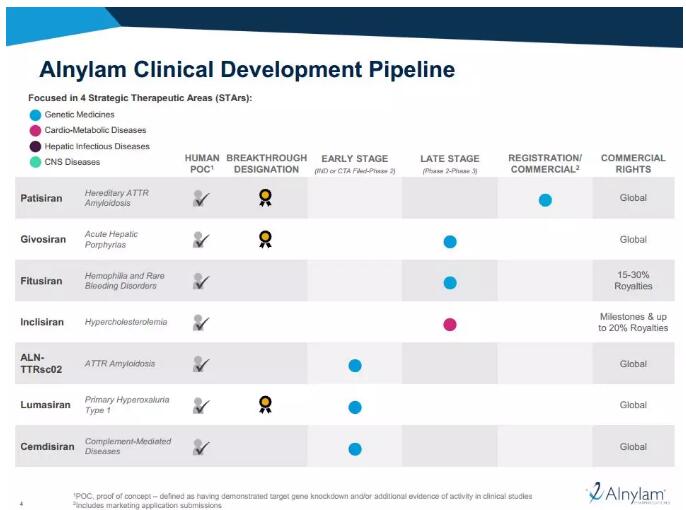Click Inclisiran's magenta Late Stage dot
This screenshot has height=510, width=686.
tap(450, 324)
